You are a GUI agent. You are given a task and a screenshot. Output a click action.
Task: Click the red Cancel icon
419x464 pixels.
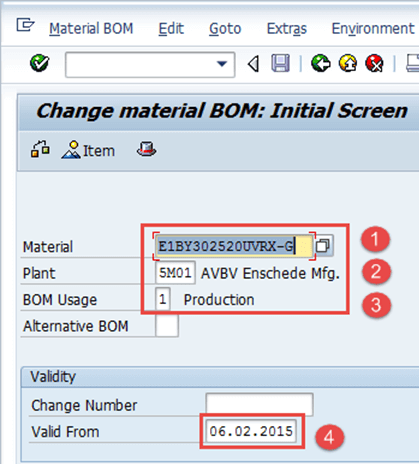coord(375,63)
